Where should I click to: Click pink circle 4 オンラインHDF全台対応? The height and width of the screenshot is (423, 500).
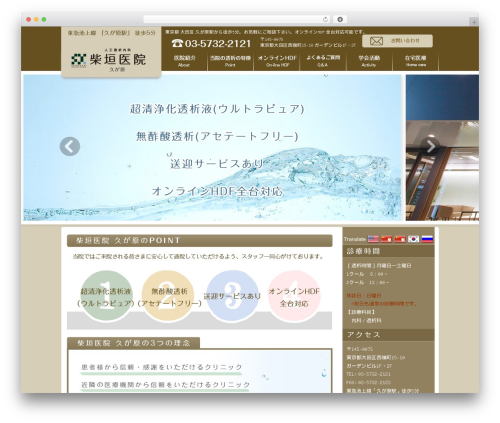coord(294,296)
